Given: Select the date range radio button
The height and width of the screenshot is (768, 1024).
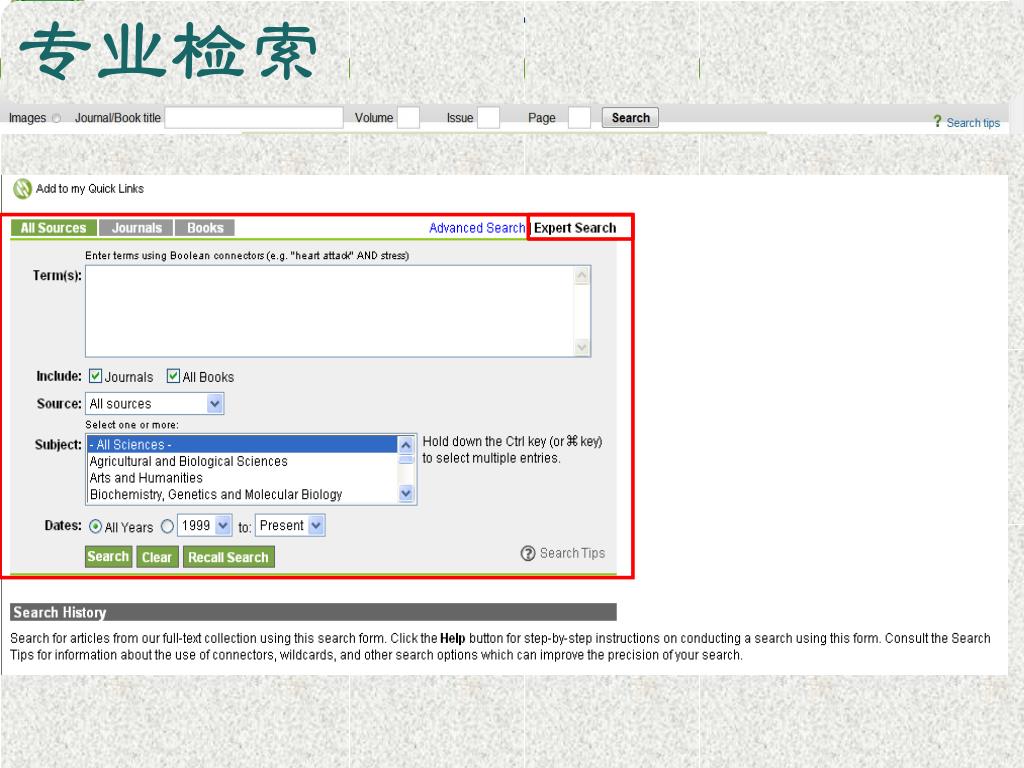Looking at the screenshot, I should click(x=167, y=526).
